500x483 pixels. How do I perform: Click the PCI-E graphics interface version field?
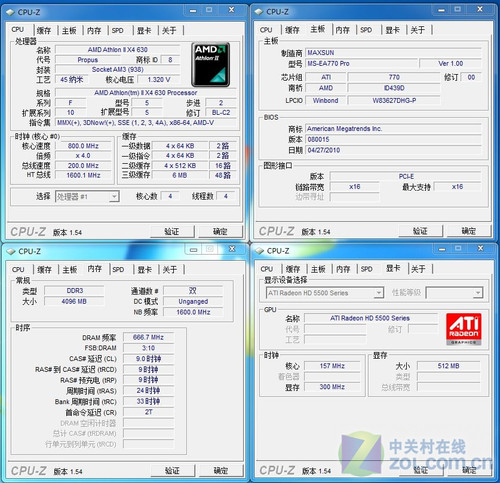point(406,176)
